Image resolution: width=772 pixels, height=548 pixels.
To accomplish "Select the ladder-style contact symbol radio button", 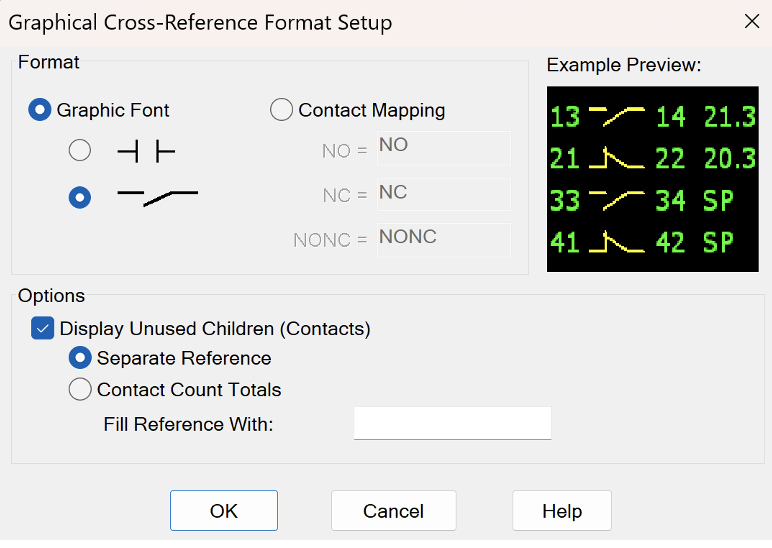I will [x=80, y=151].
